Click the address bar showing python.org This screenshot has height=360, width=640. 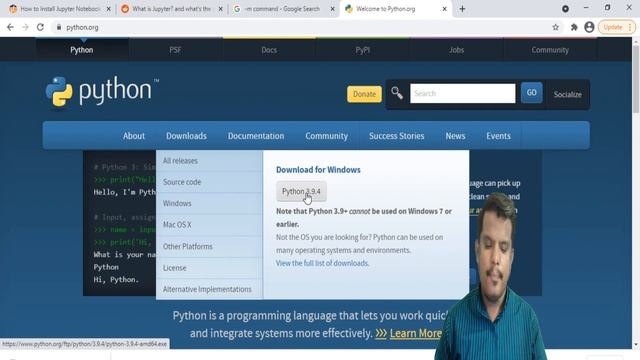point(302,27)
